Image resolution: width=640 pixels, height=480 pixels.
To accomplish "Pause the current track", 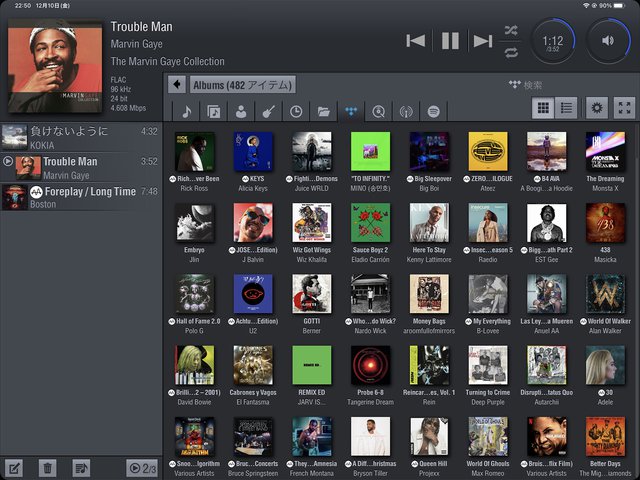I will [x=450, y=41].
